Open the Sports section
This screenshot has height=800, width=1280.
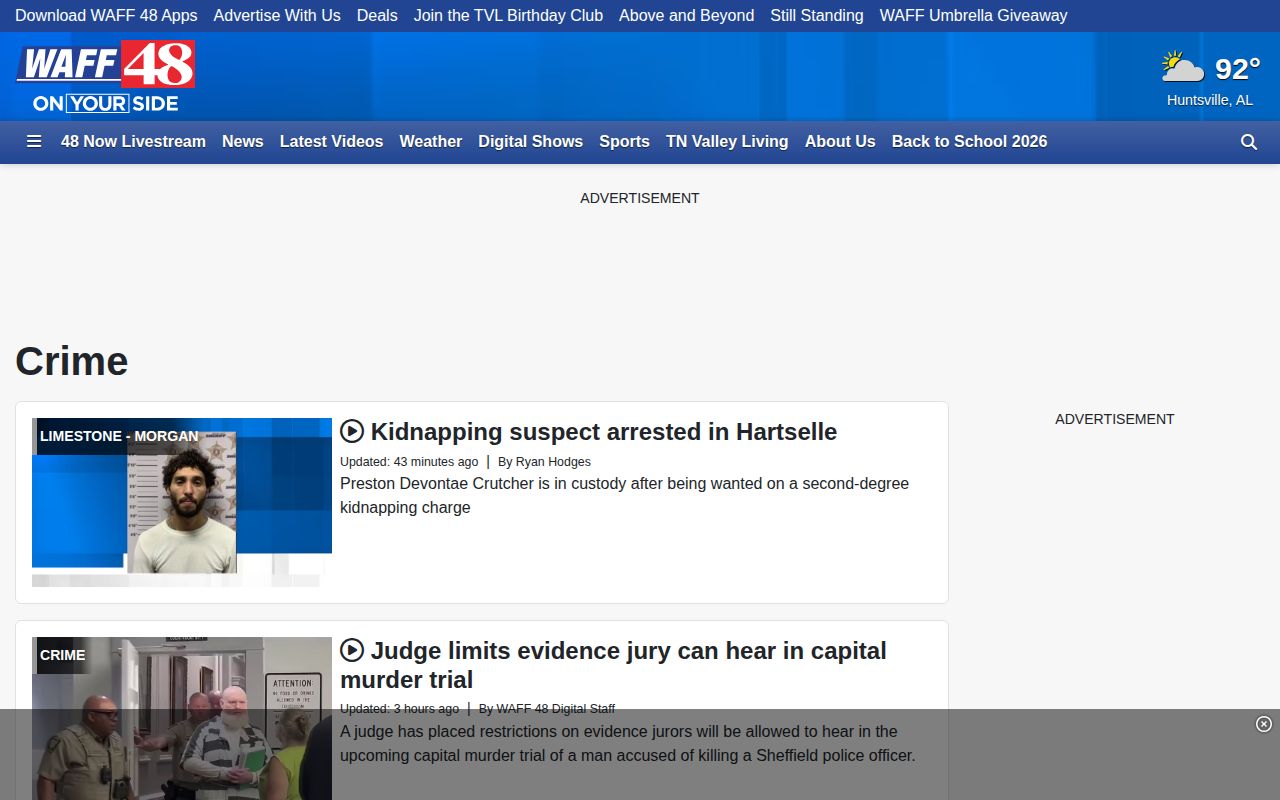[x=625, y=142]
